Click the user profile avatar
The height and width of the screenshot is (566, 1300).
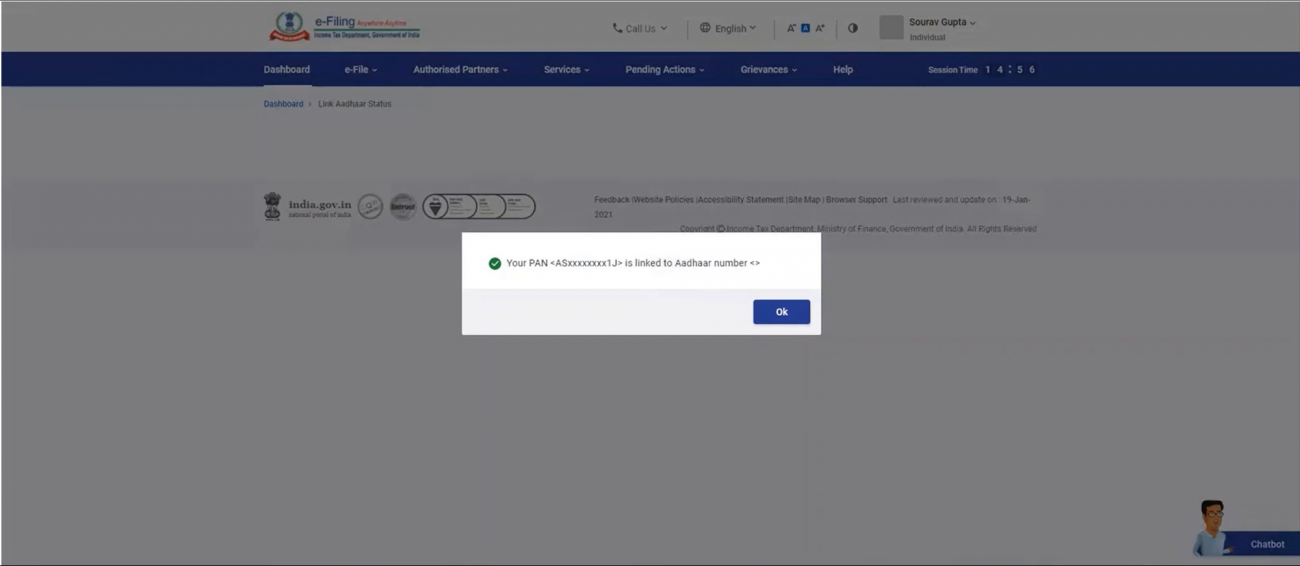tap(891, 28)
